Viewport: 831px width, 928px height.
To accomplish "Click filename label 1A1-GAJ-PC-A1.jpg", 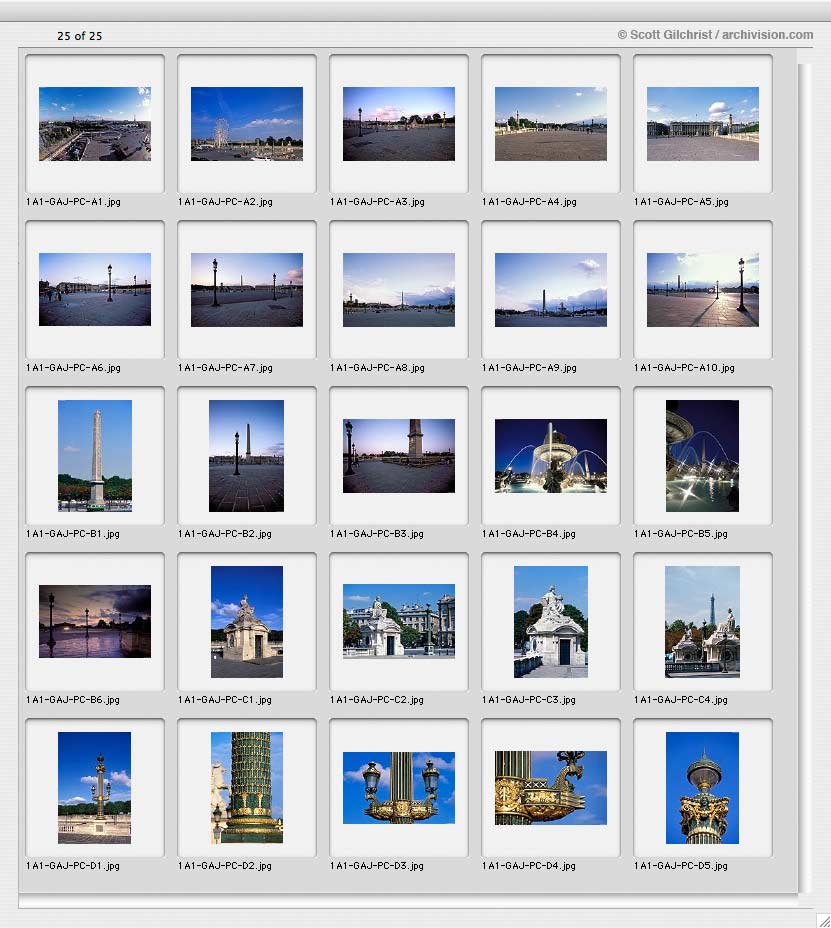I will tap(73, 202).
